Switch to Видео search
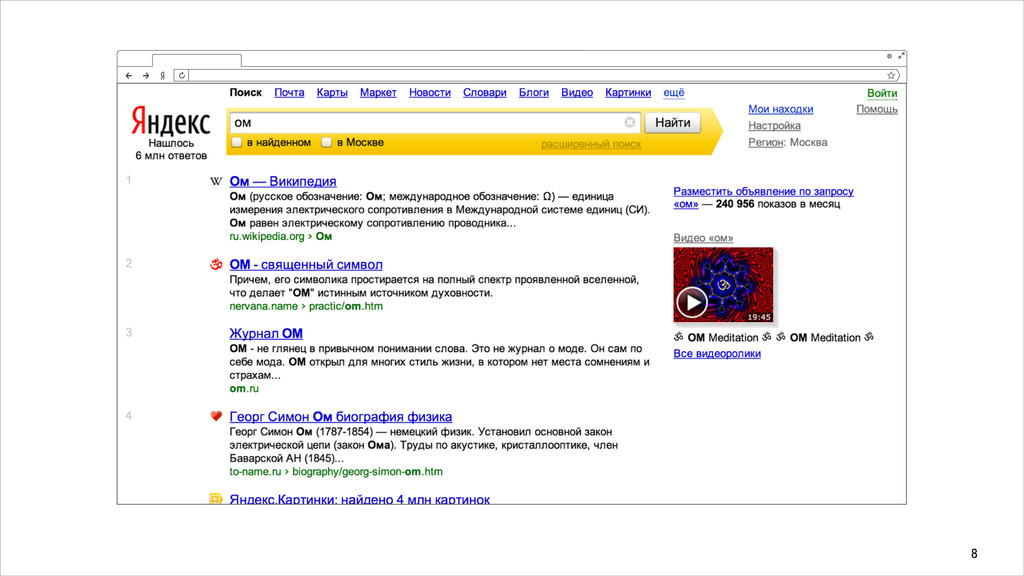1024x576 pixels. [577, 93]
